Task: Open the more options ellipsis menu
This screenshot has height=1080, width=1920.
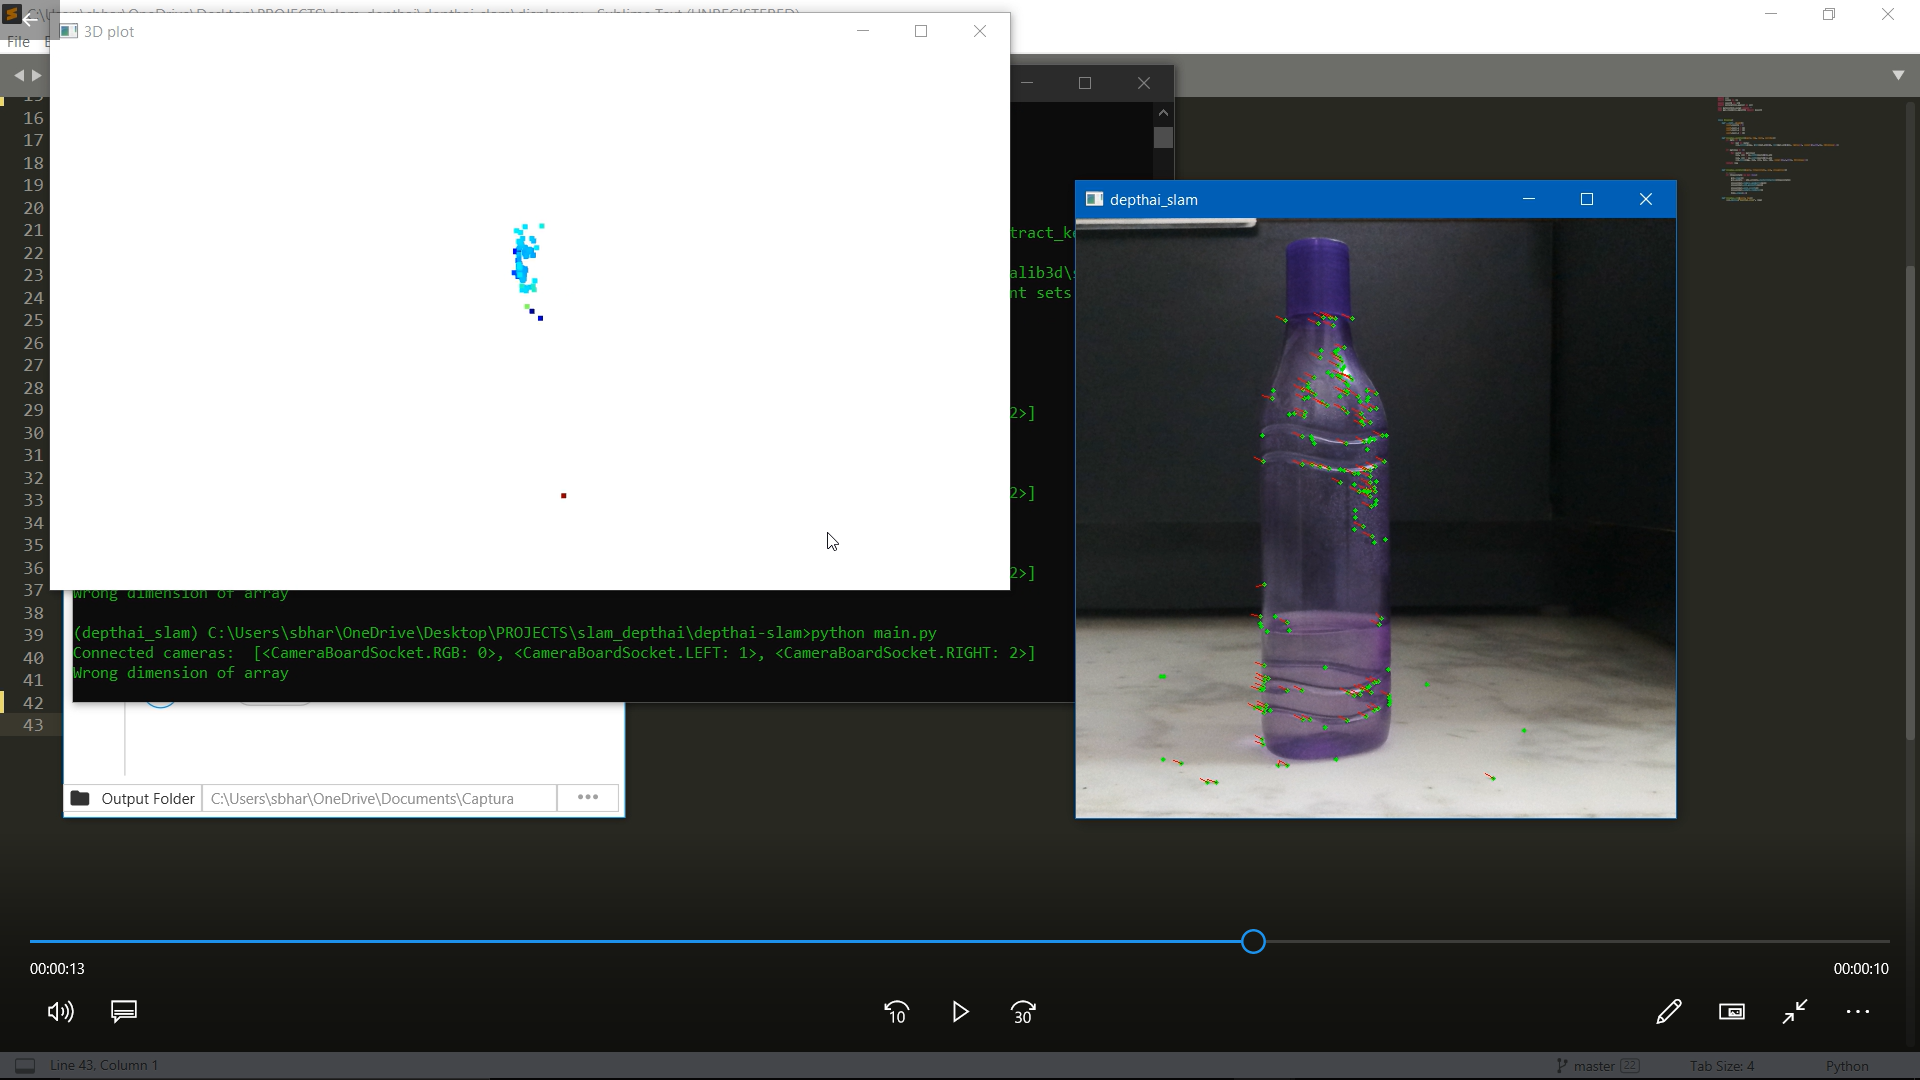Action: tap(1858, 1012)
